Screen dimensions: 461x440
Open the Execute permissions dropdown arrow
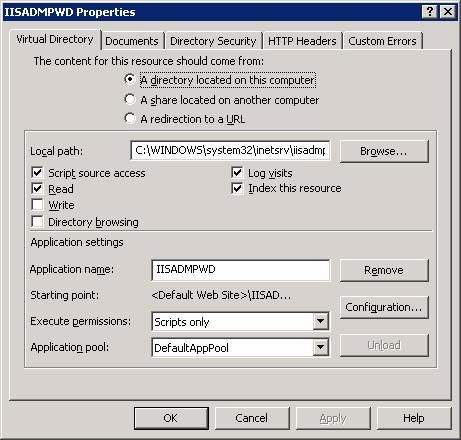321,322
